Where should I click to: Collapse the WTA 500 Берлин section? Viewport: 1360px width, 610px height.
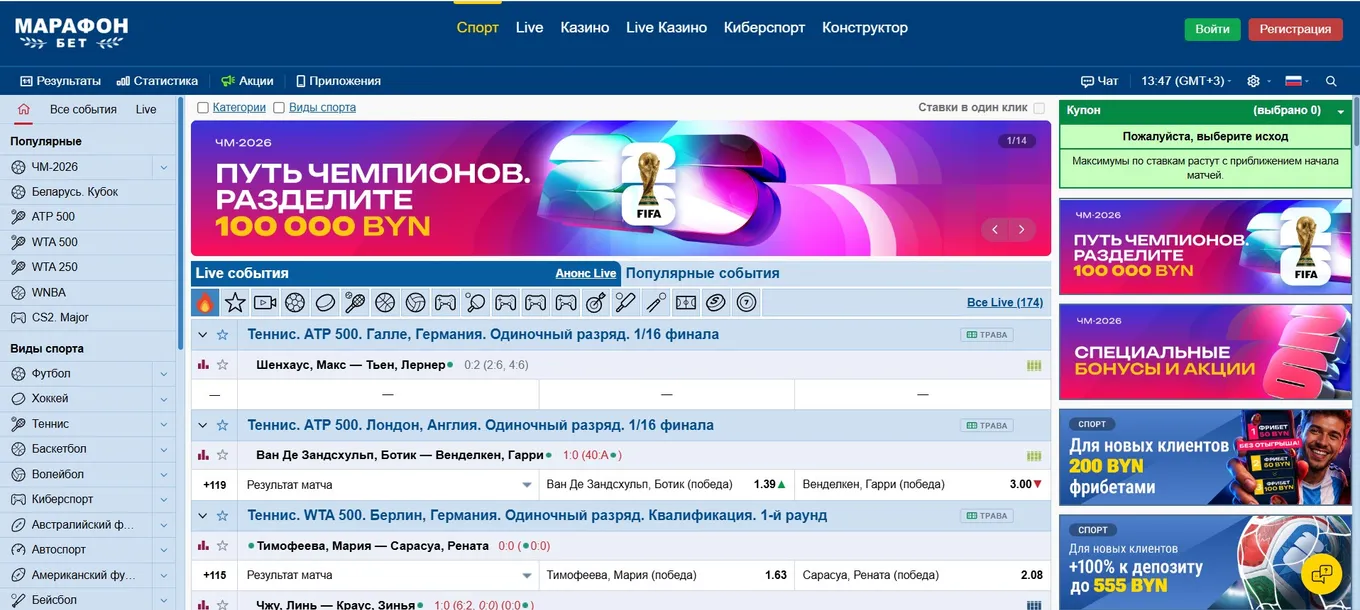point(203,516)
